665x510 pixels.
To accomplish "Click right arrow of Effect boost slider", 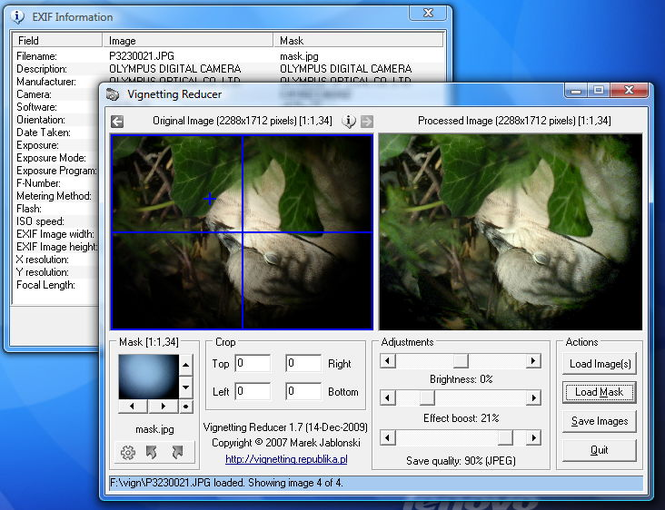I will point(533,398).
